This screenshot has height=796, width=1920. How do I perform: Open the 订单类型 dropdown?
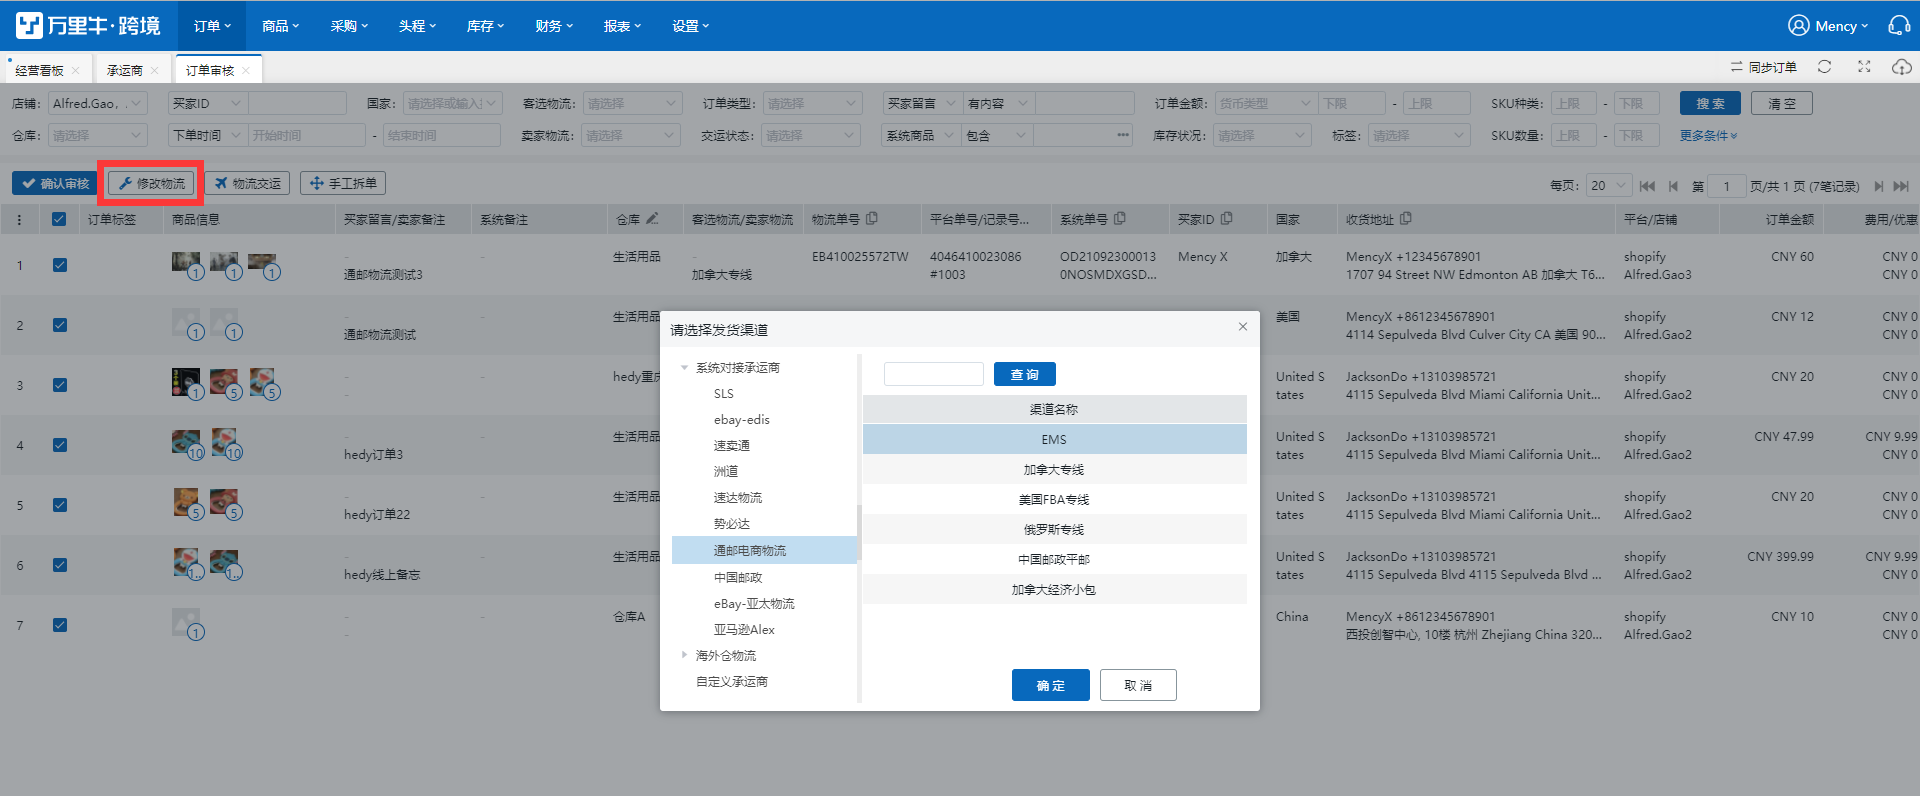(x=811, y=103)
